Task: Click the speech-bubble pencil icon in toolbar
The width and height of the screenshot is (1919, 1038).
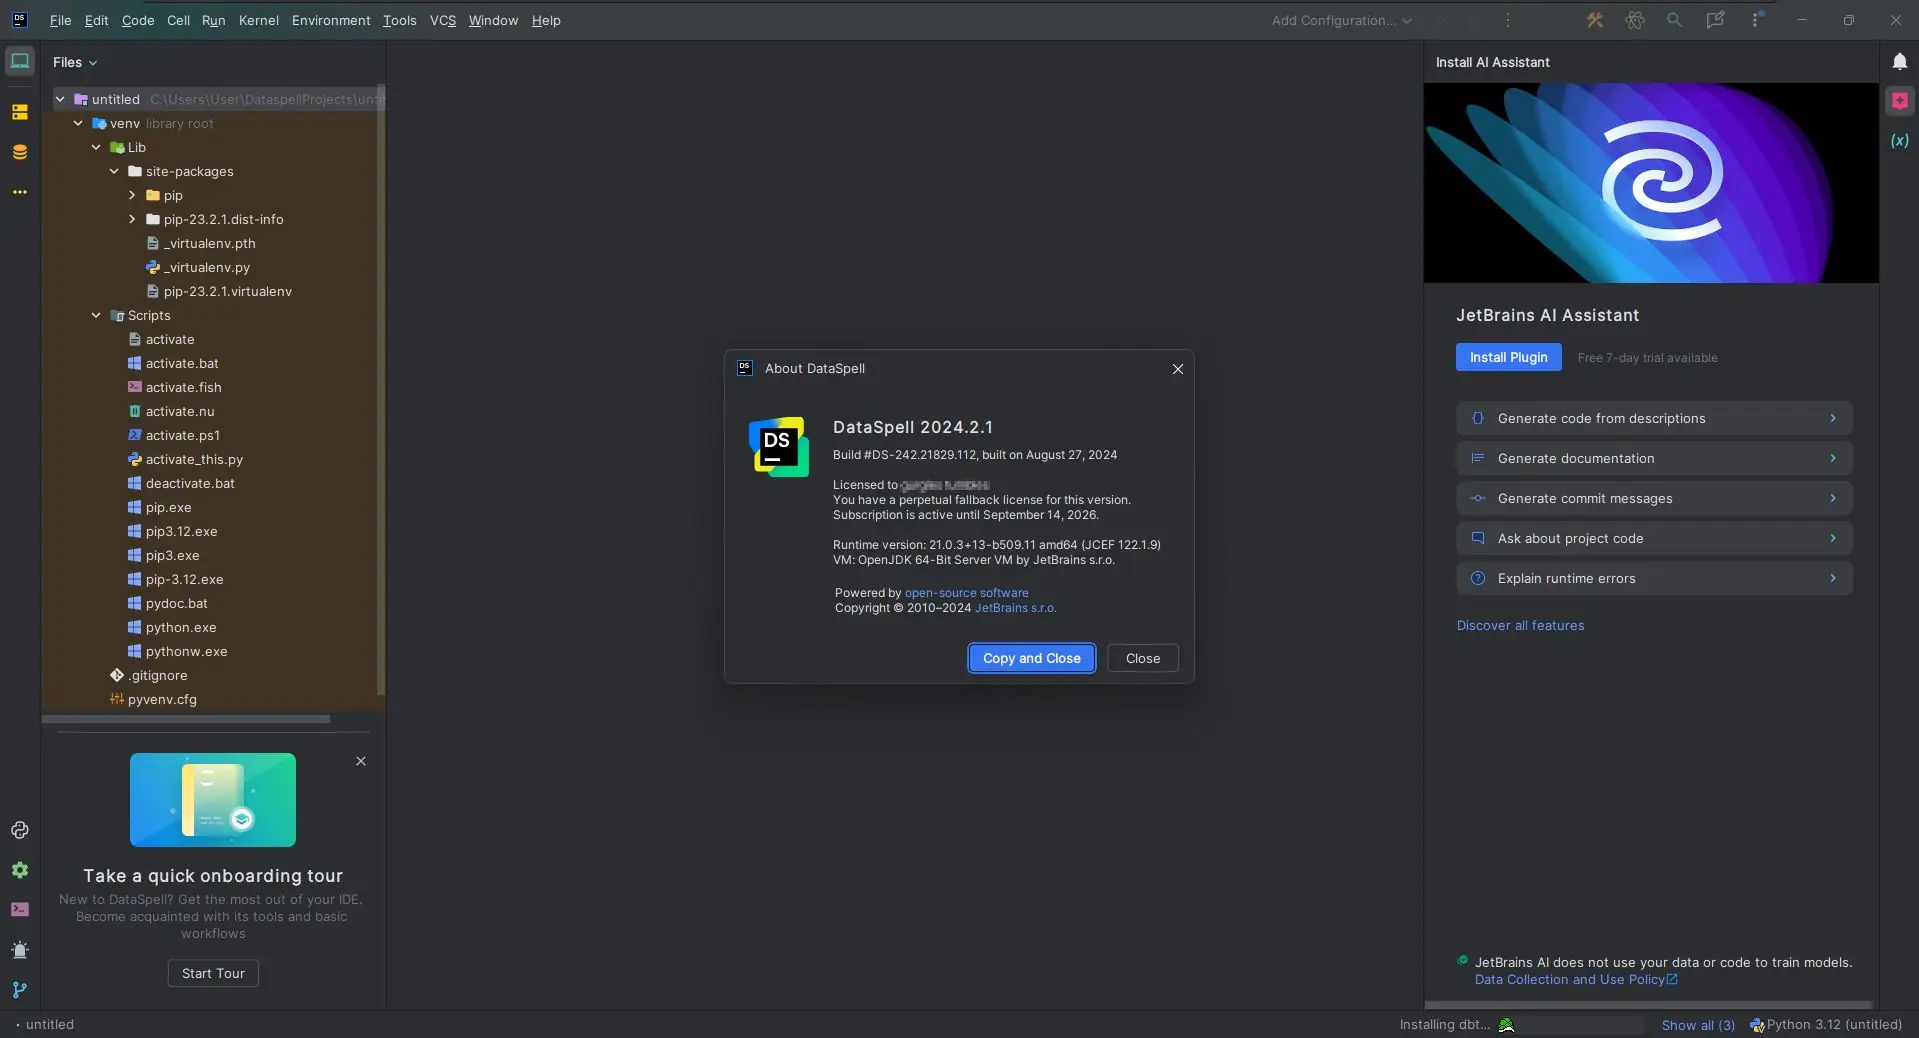Action: tap(1715, 20)
